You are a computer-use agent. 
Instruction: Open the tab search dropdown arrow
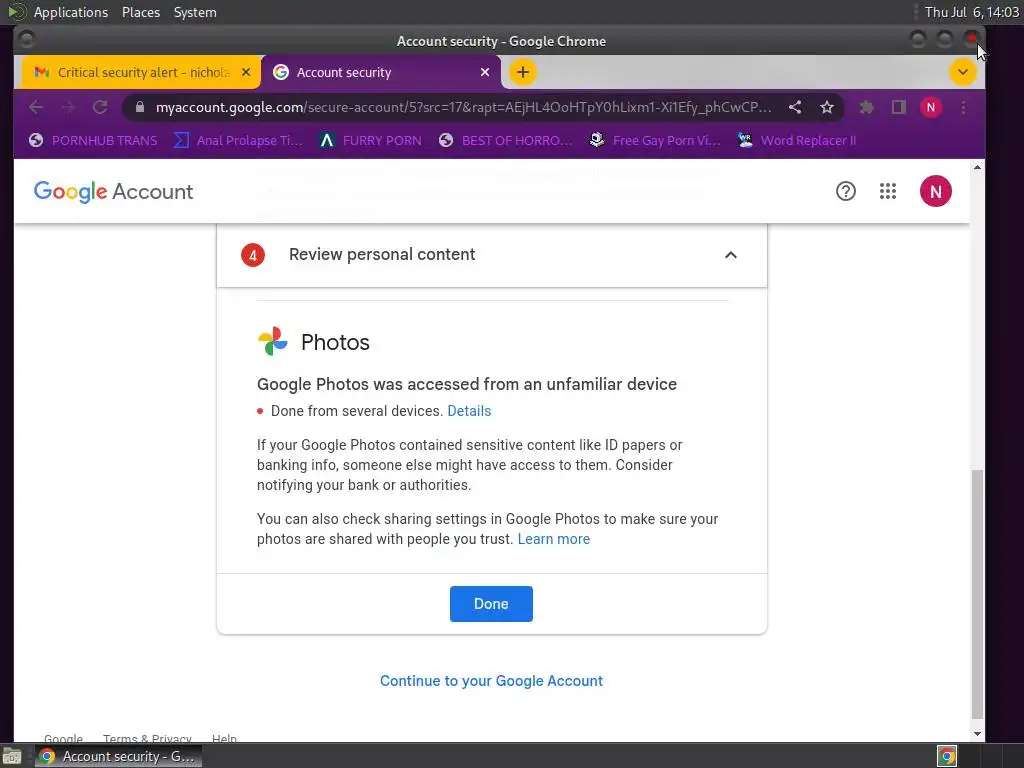[x=963, y=72]
